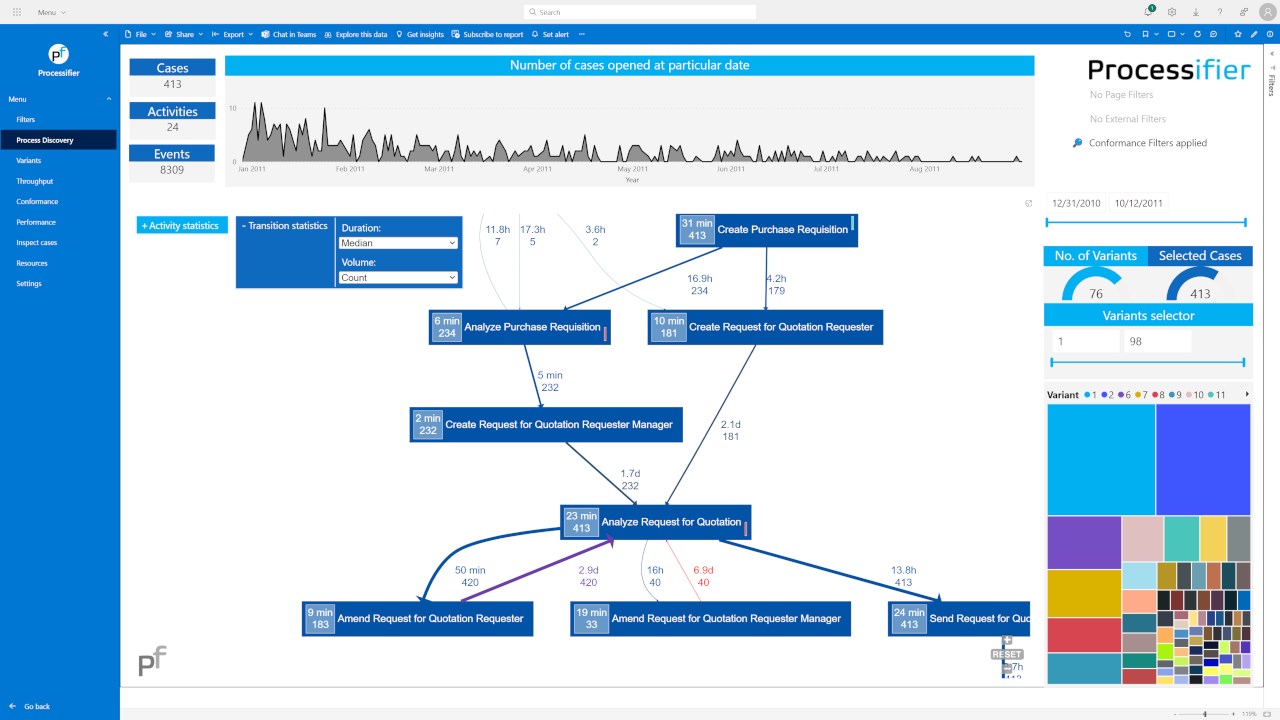Open the comments icon in toolbar
Screen dimensions: 1280x720
pos(1213,34)
